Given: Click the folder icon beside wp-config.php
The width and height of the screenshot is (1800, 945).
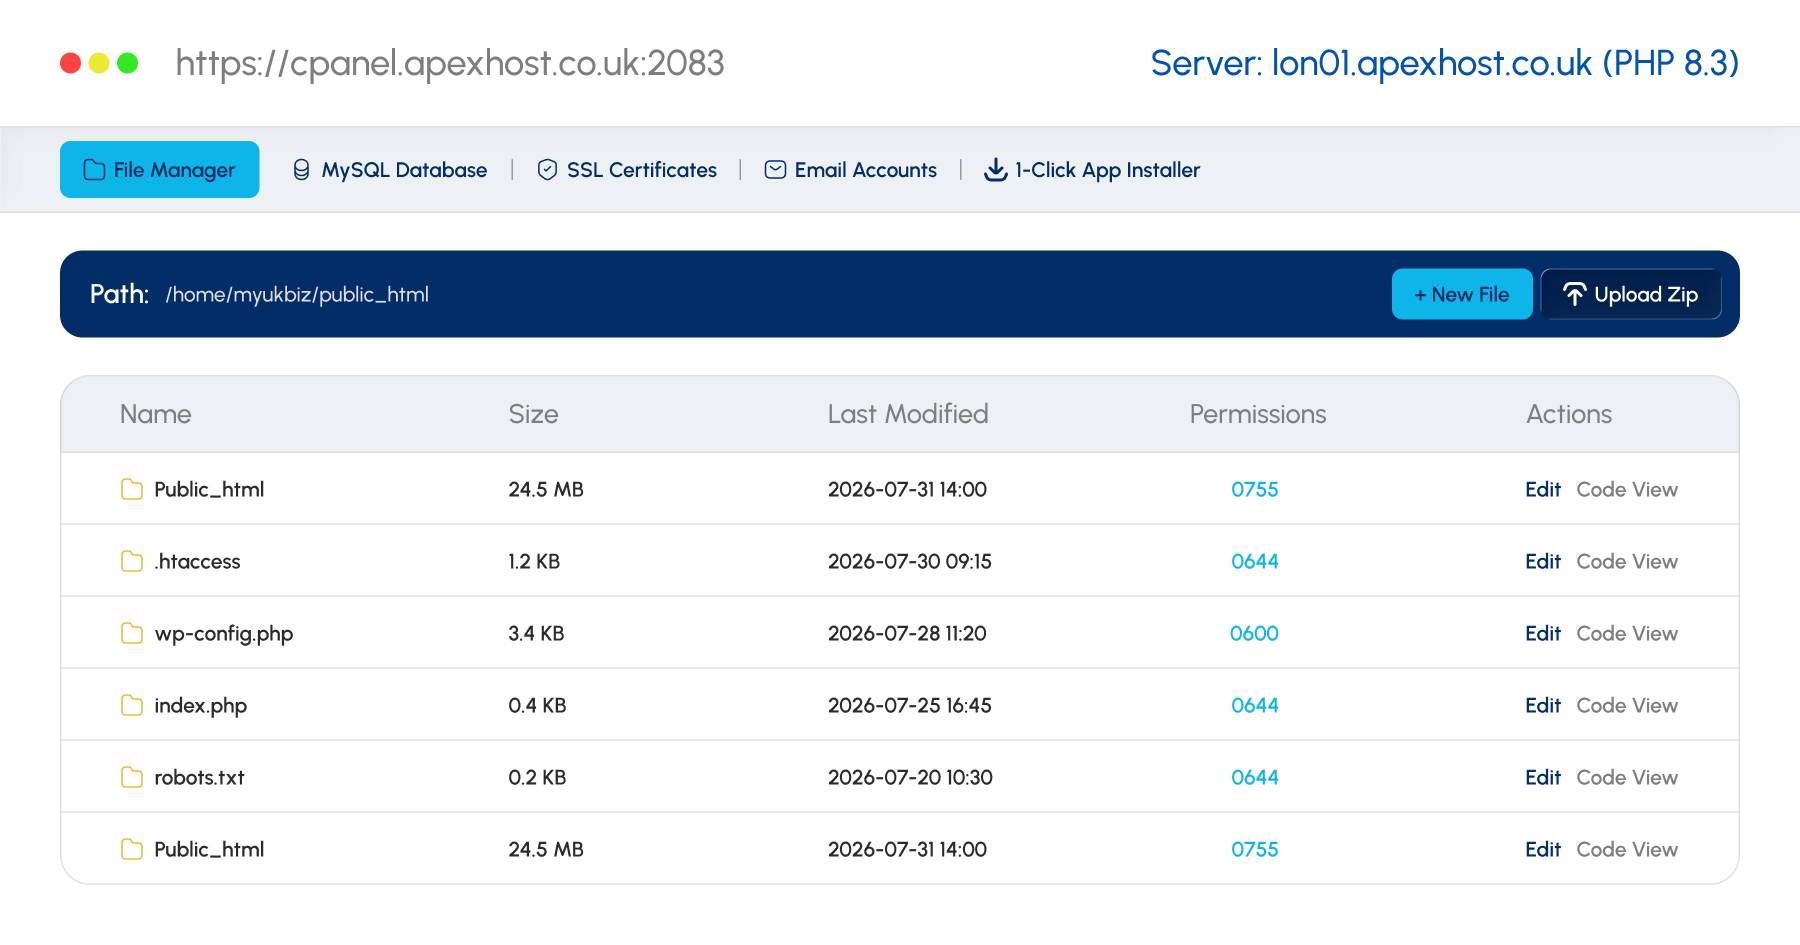Looking at the screenshot, I should (x=132, y=633).
